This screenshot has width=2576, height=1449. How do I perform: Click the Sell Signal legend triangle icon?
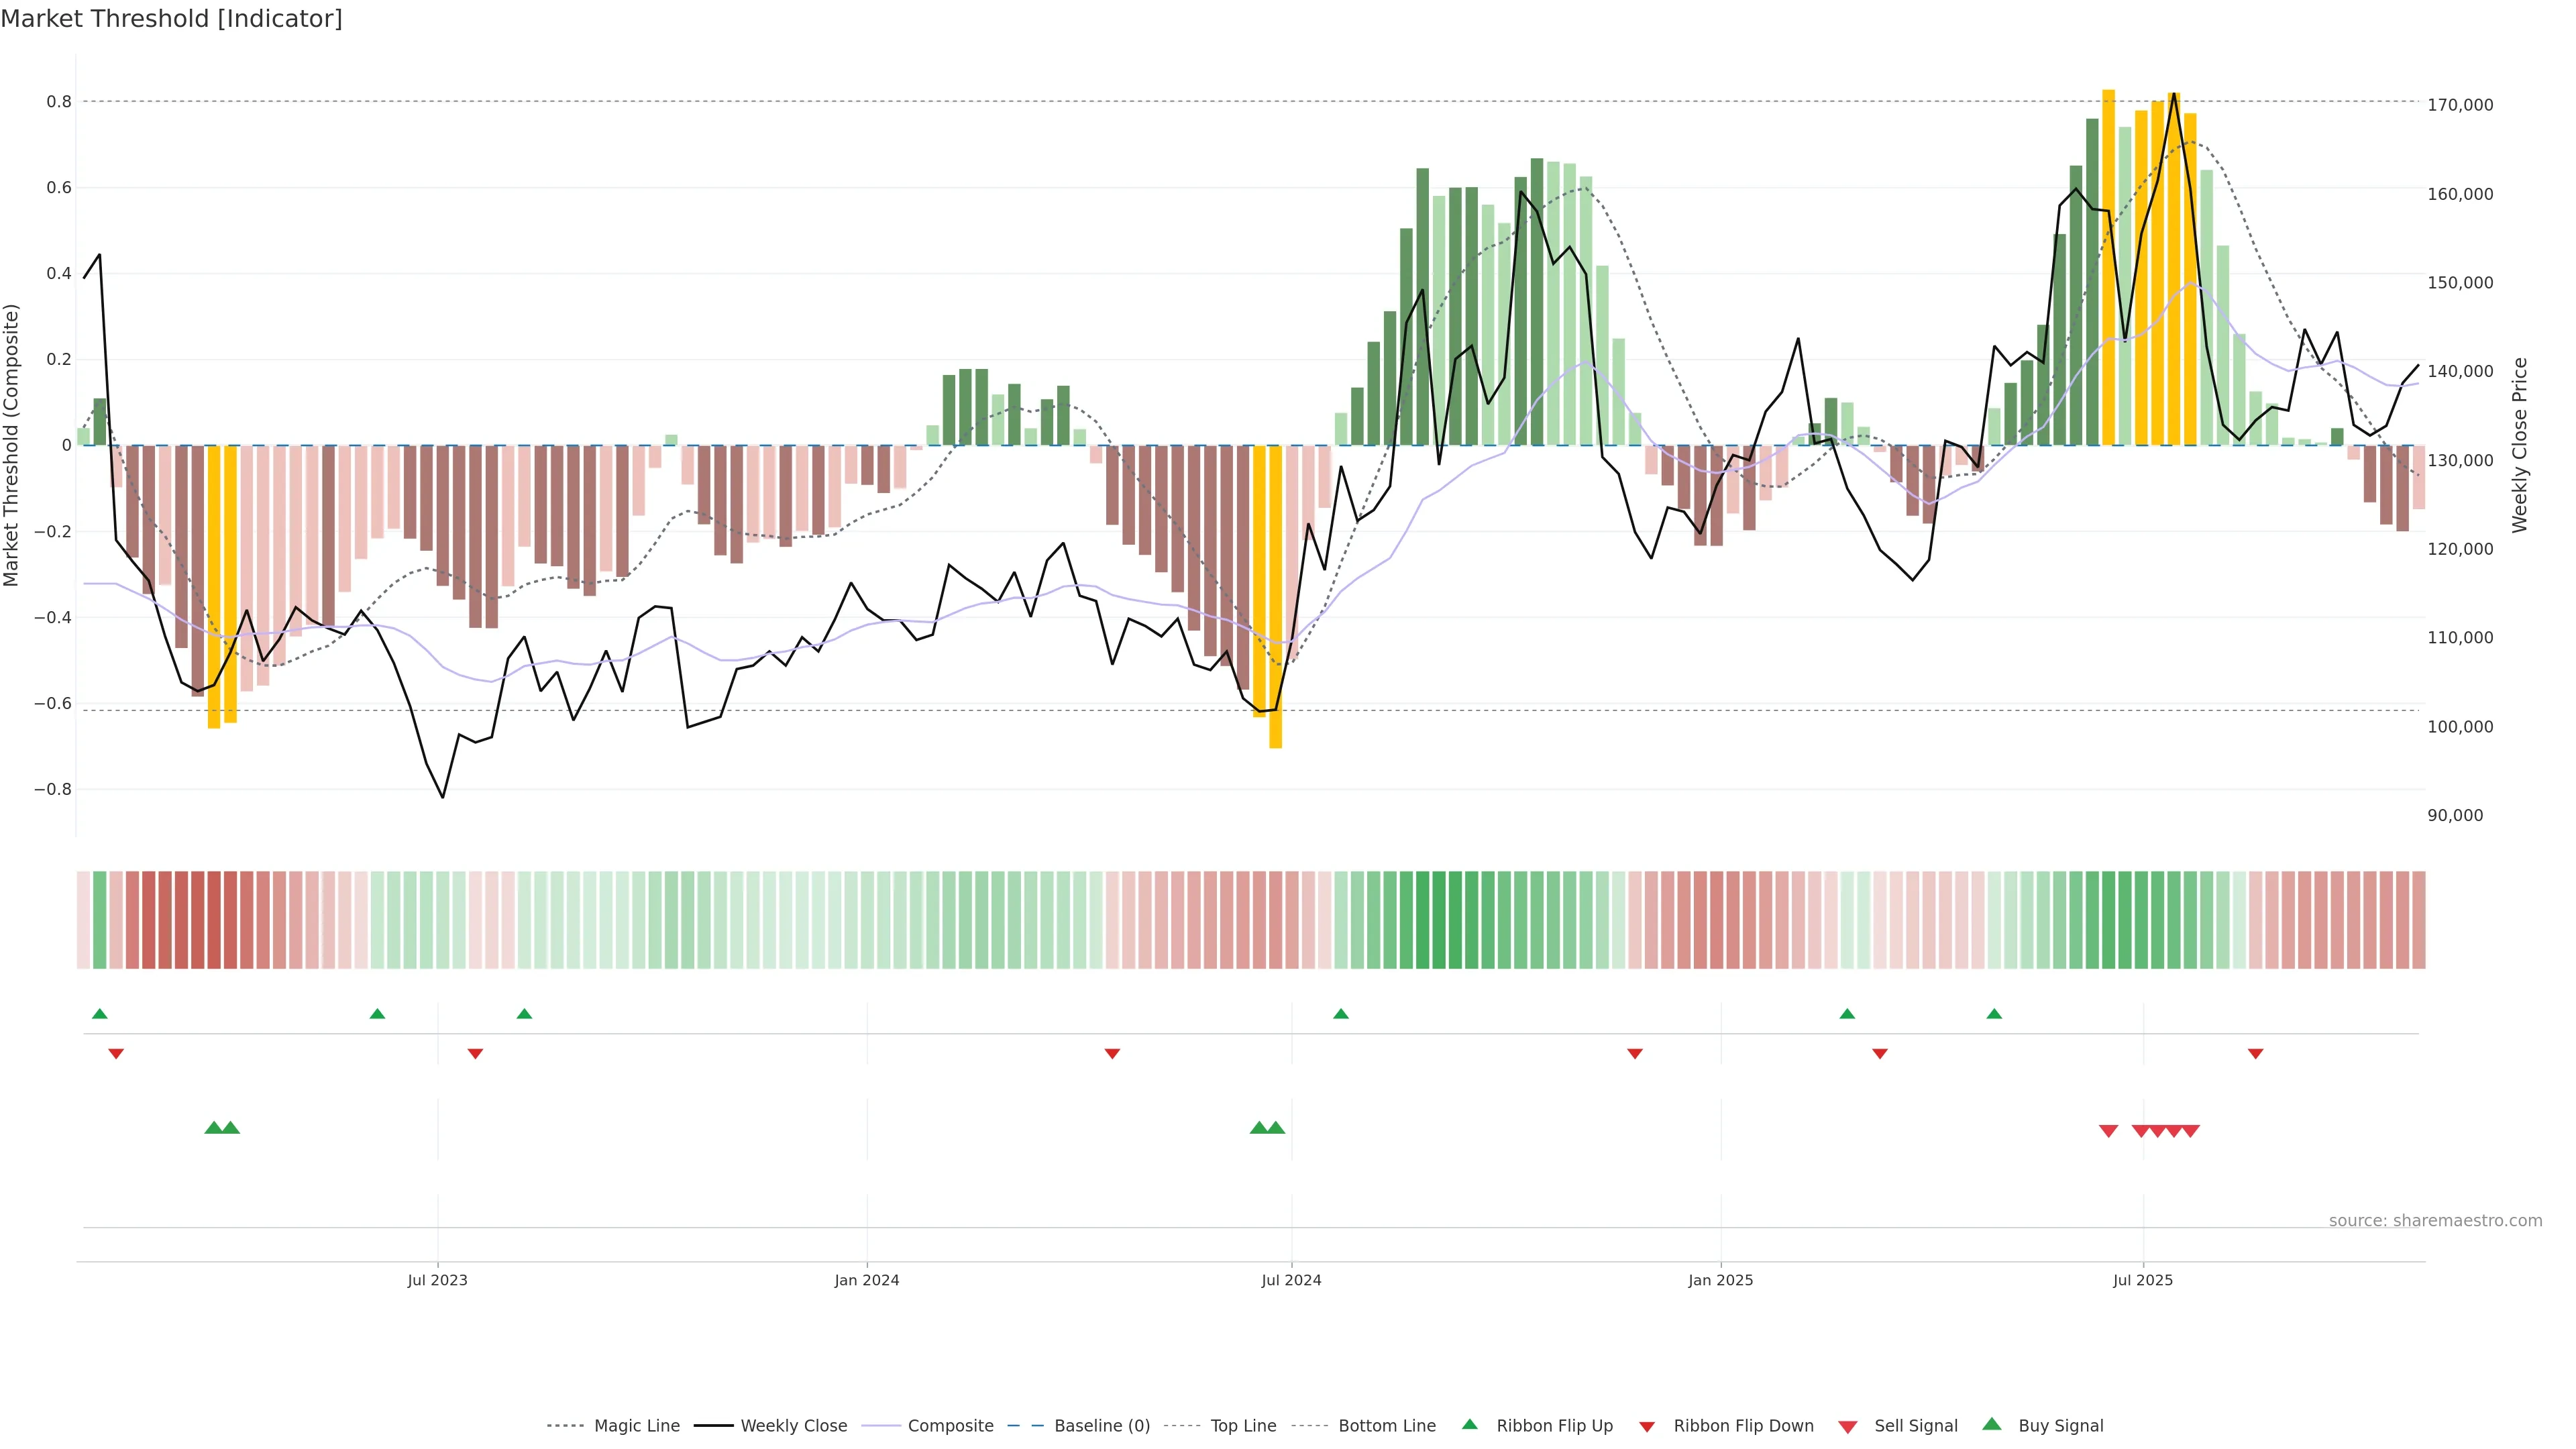1847,1427
